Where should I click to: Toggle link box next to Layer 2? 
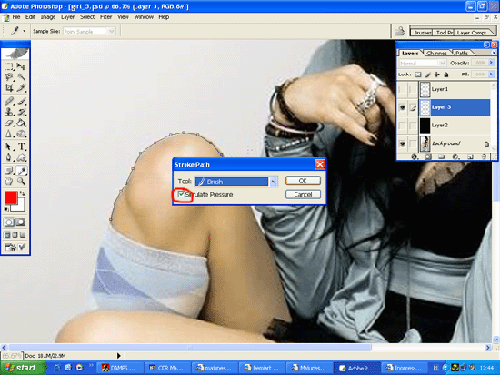413,125
